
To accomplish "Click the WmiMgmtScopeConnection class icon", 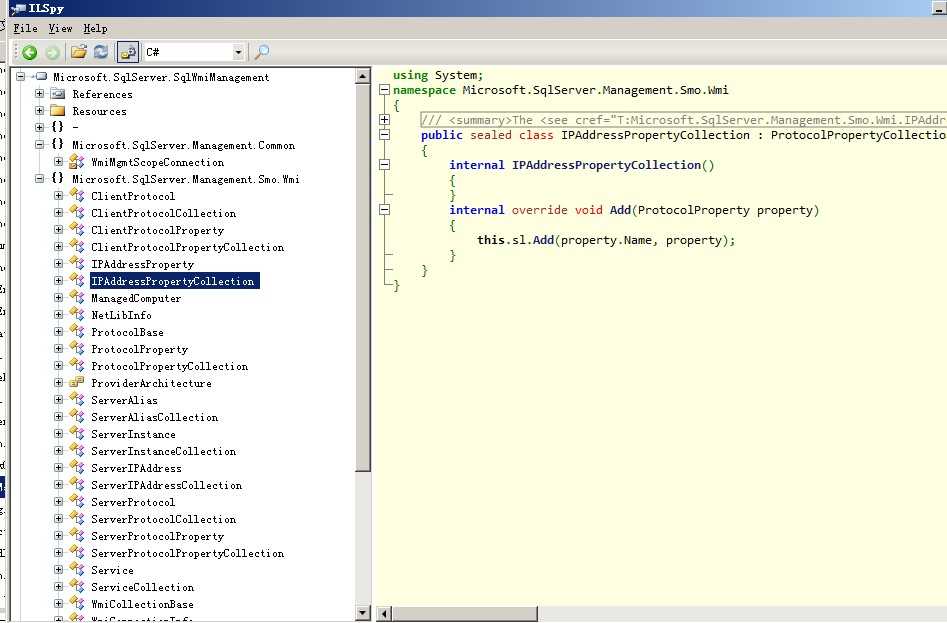I will [77, 162].
